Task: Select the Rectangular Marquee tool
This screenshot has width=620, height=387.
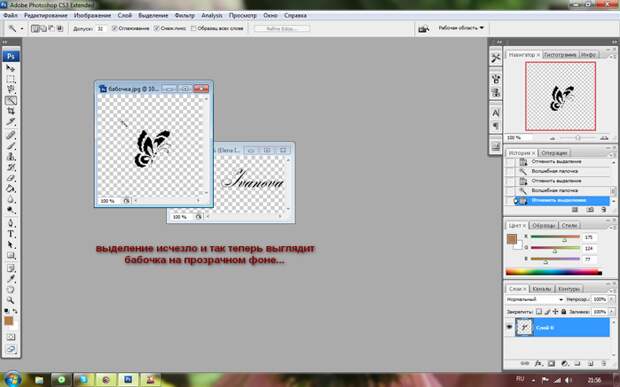Action: (x=11, y=79)
